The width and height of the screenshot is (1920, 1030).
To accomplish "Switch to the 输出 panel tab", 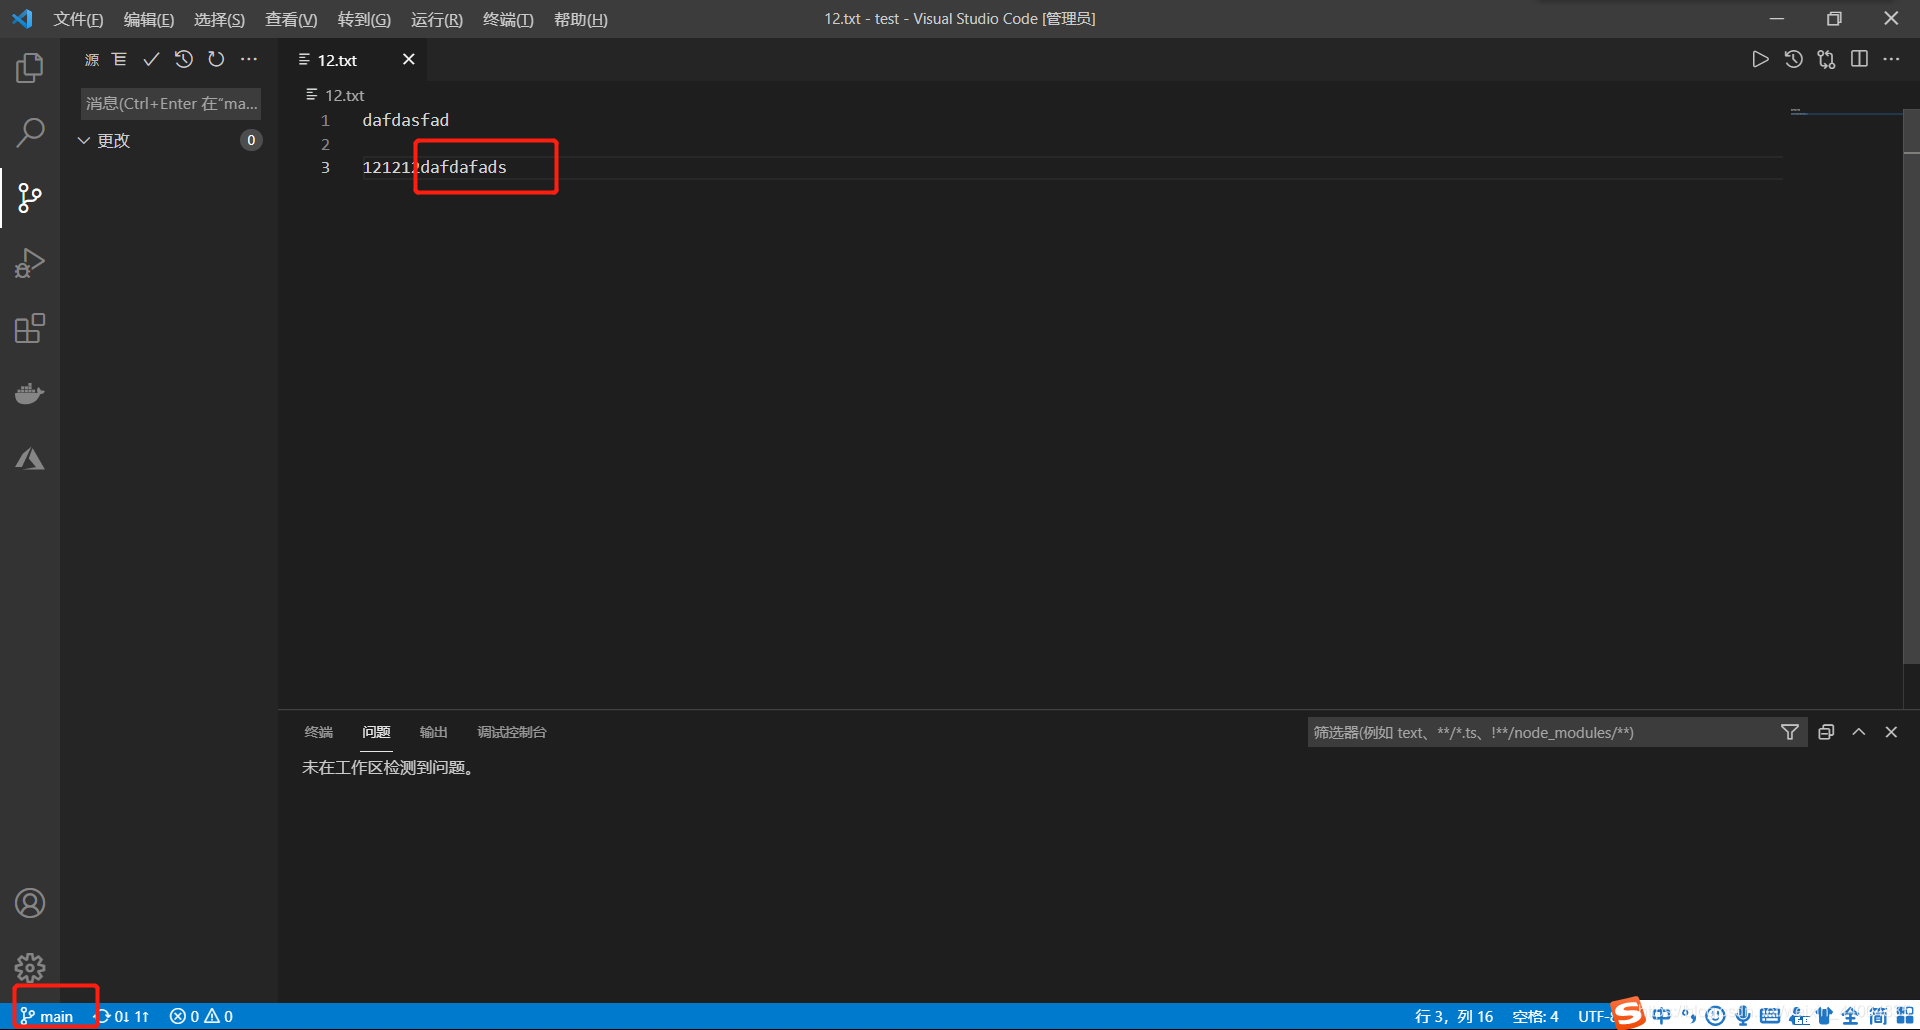I will click(433, 732).
